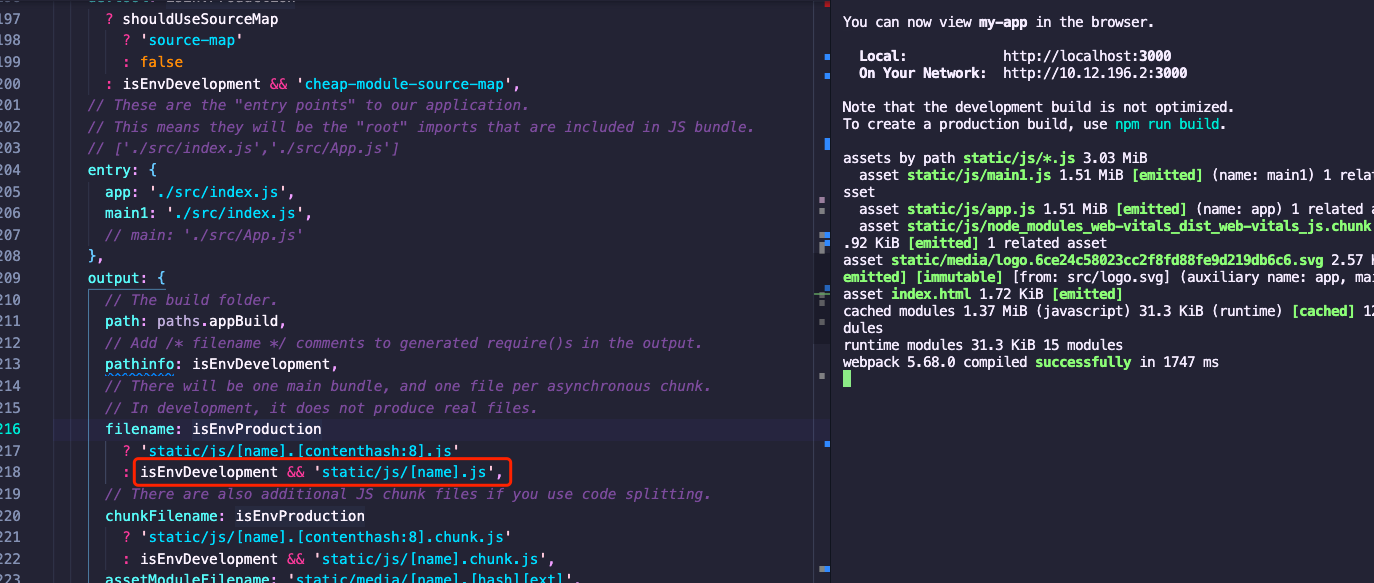Click the 'path:' key in output
Screen dimensions: 1374x583
(127, 321)
